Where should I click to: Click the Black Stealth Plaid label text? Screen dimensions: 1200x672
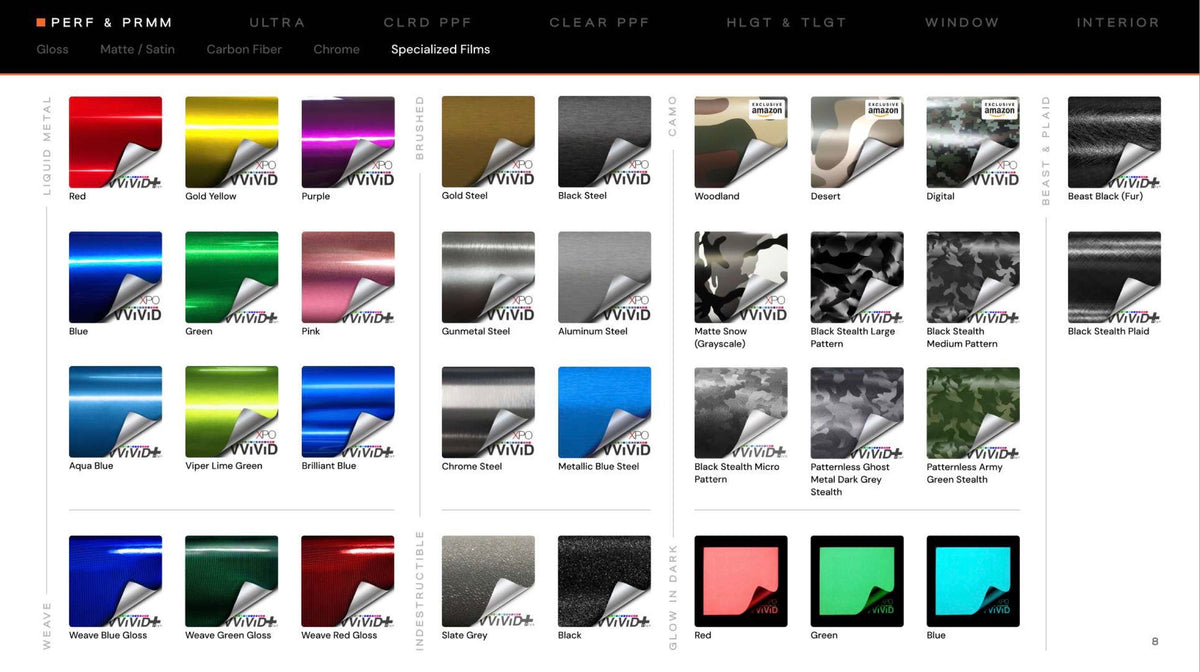point(1109,331)
